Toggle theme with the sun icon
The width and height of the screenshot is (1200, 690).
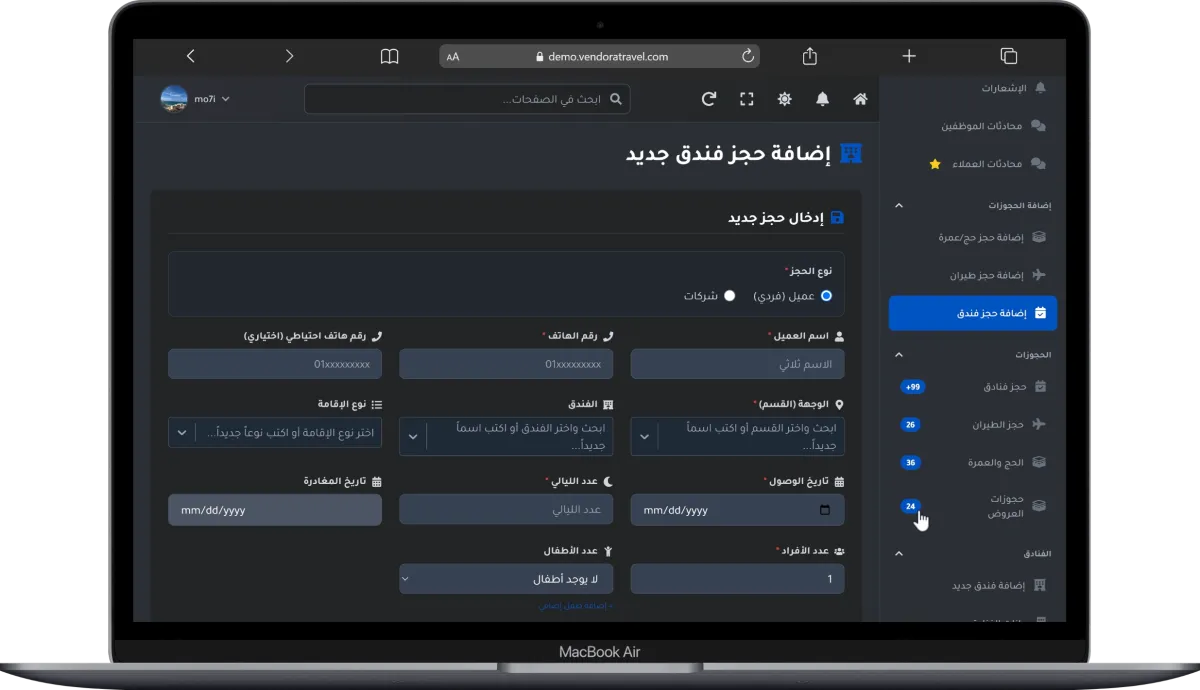pyautogui.click(x=785, y=99)
